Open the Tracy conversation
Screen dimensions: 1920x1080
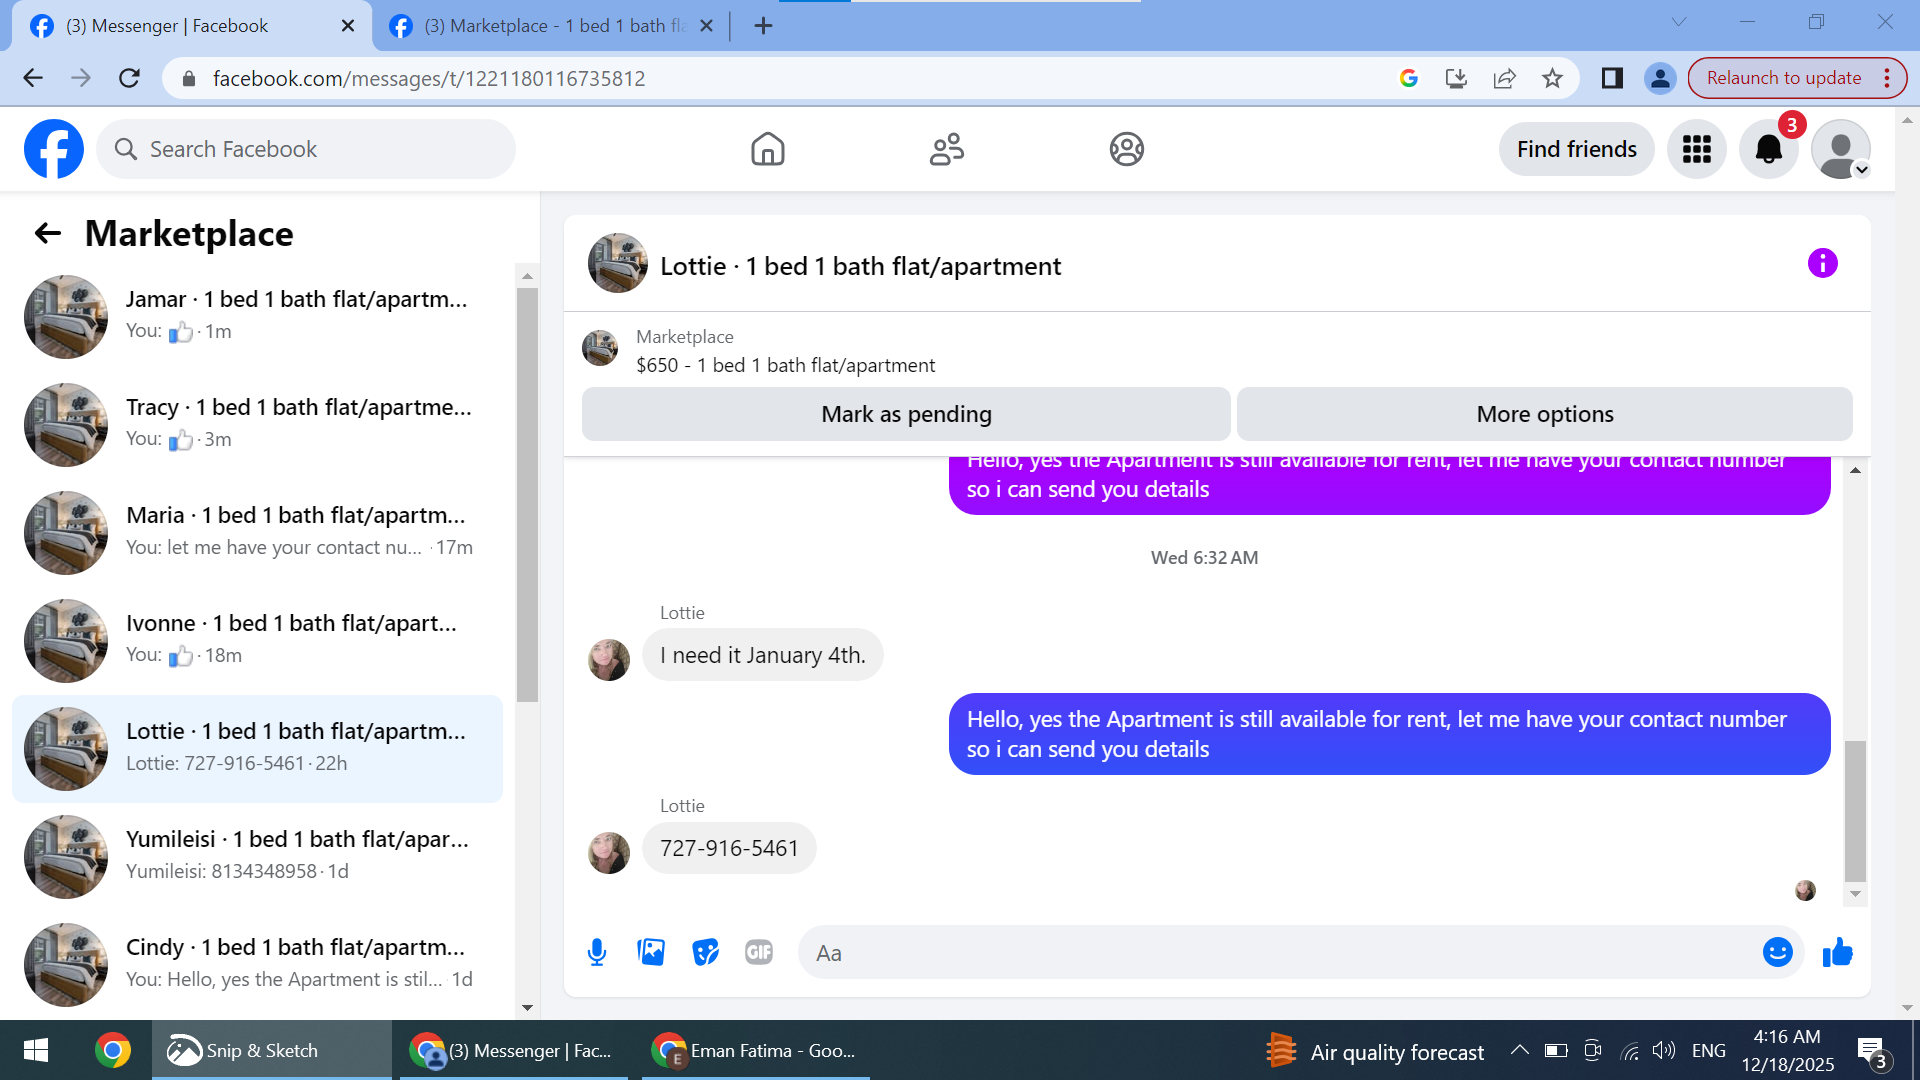pos(257,424)
